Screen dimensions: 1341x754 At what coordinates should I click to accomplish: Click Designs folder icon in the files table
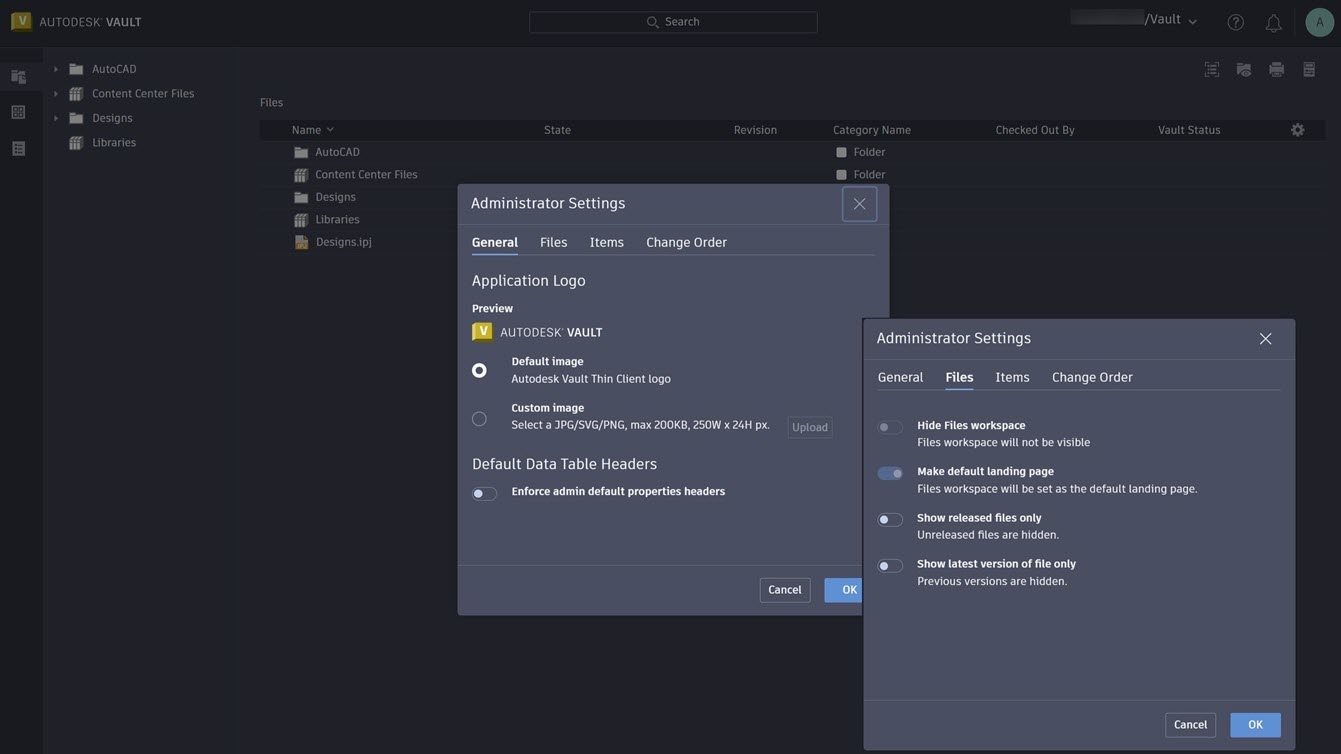[x=301, y=197]
